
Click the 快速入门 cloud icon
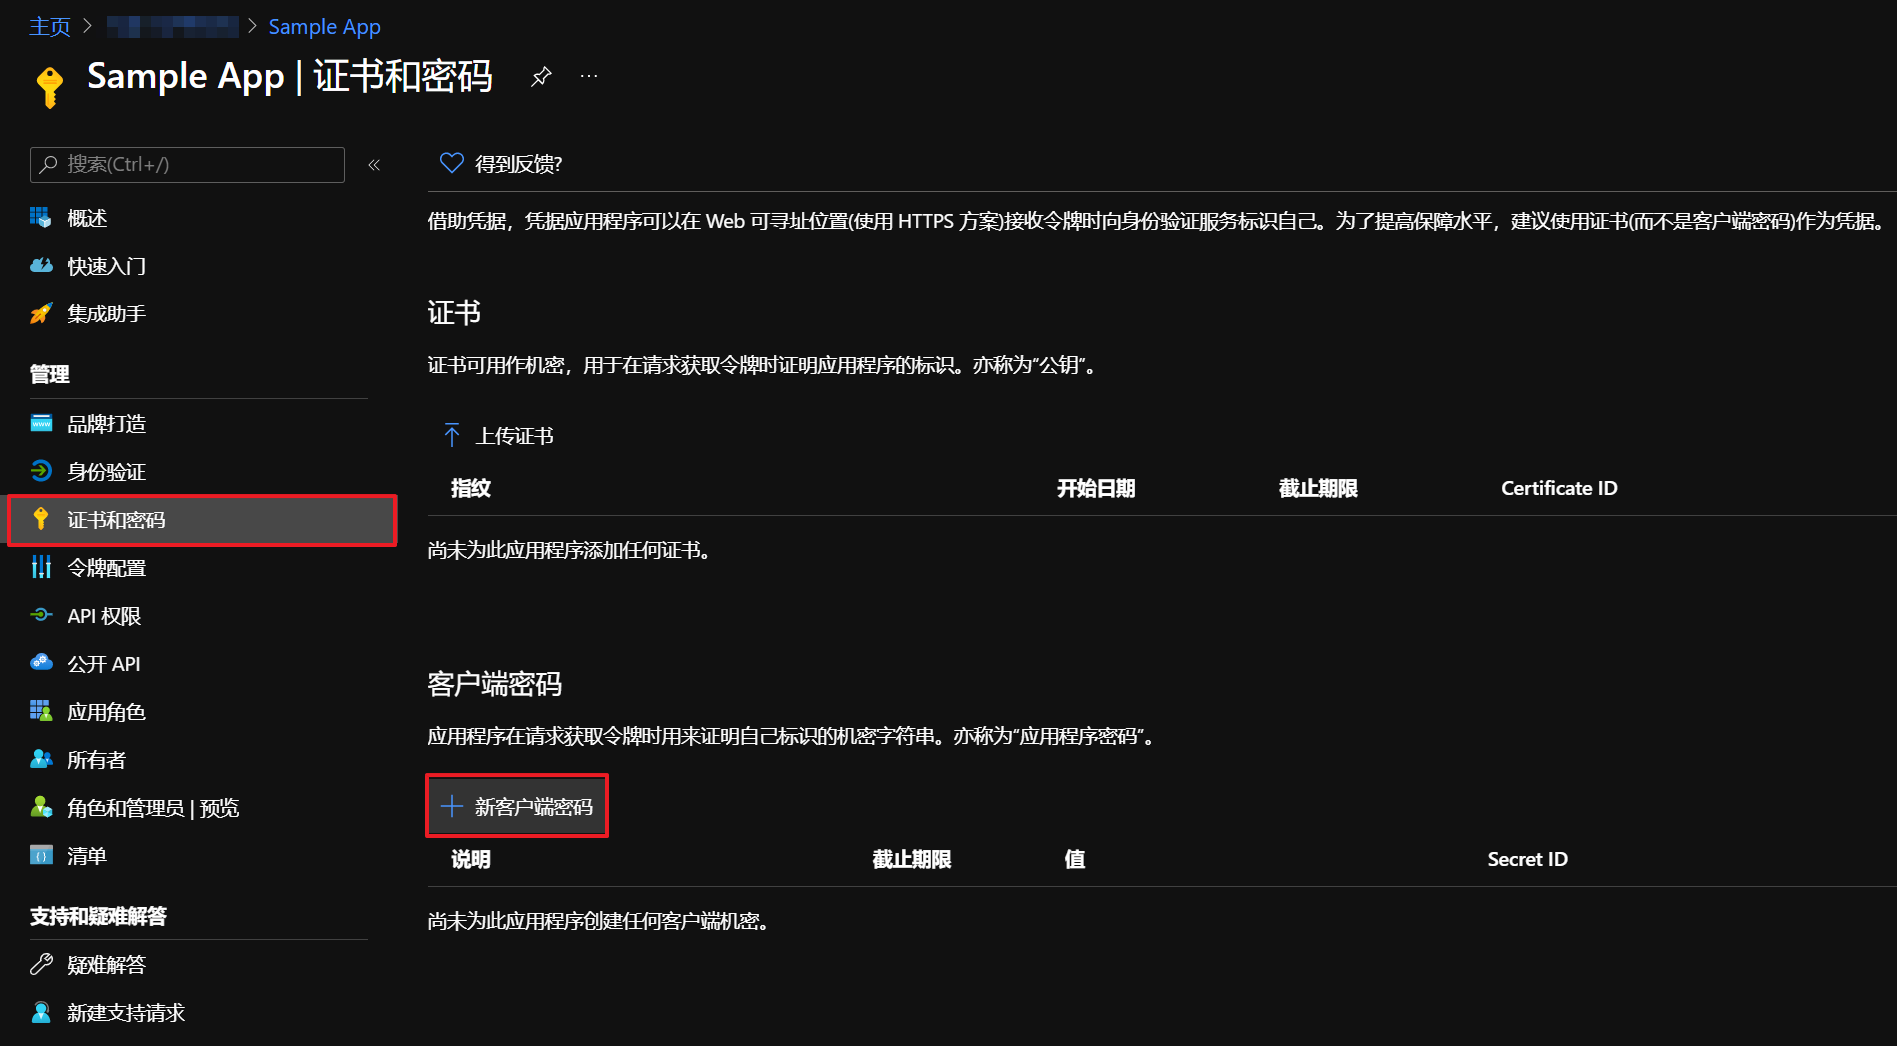click(x=41, y=266)
